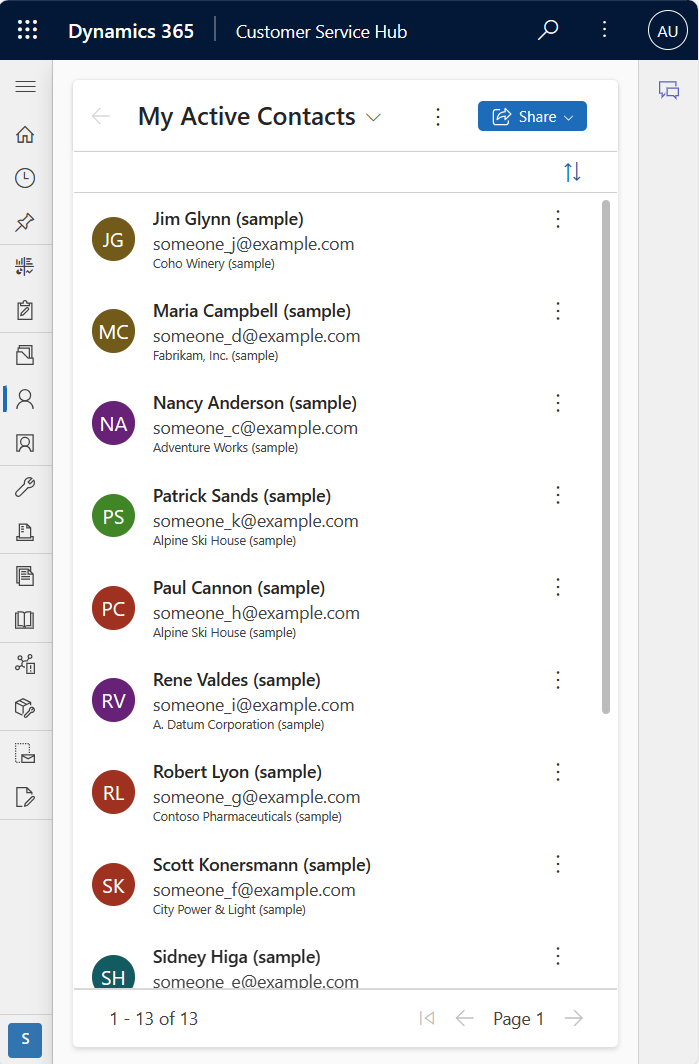Click Adventure Works (sample) text
Screen dimensions: 699x1064
pos(225,448)
